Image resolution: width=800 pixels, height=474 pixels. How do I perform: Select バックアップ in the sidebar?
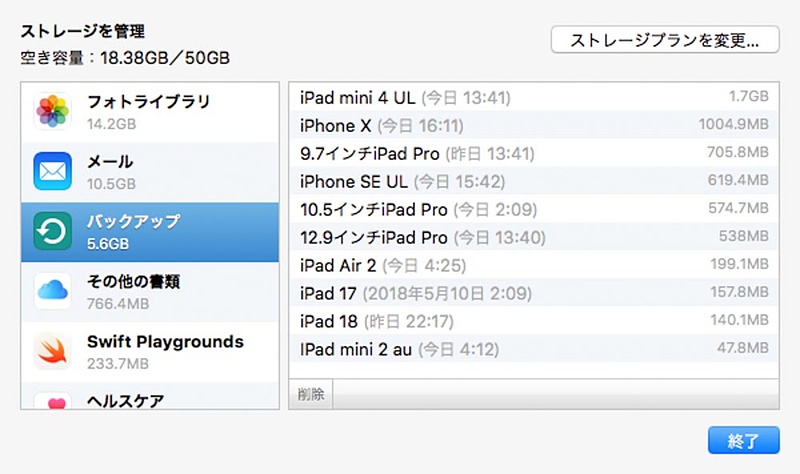[150, 232]
